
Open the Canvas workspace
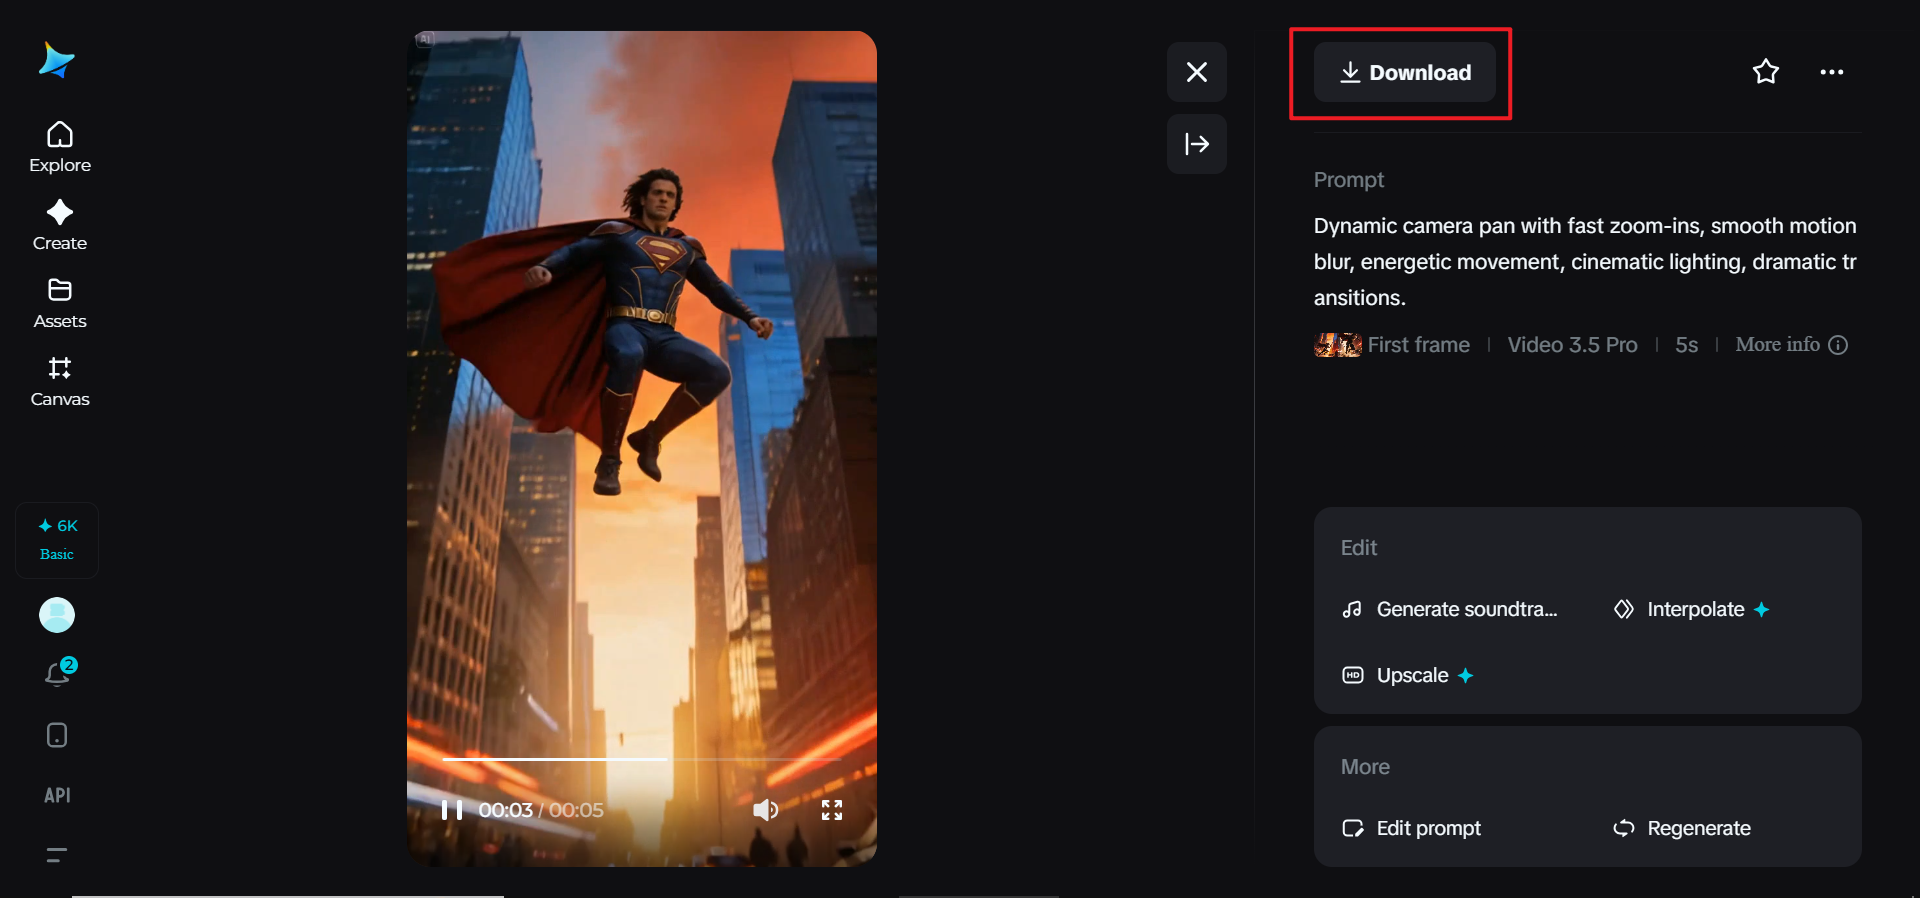pos(59,380)
